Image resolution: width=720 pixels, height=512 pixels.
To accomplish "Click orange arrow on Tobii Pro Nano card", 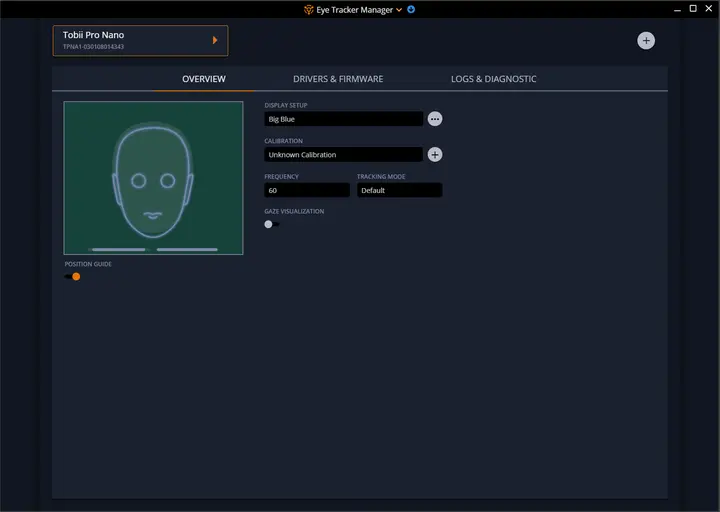I will point(214,40).
